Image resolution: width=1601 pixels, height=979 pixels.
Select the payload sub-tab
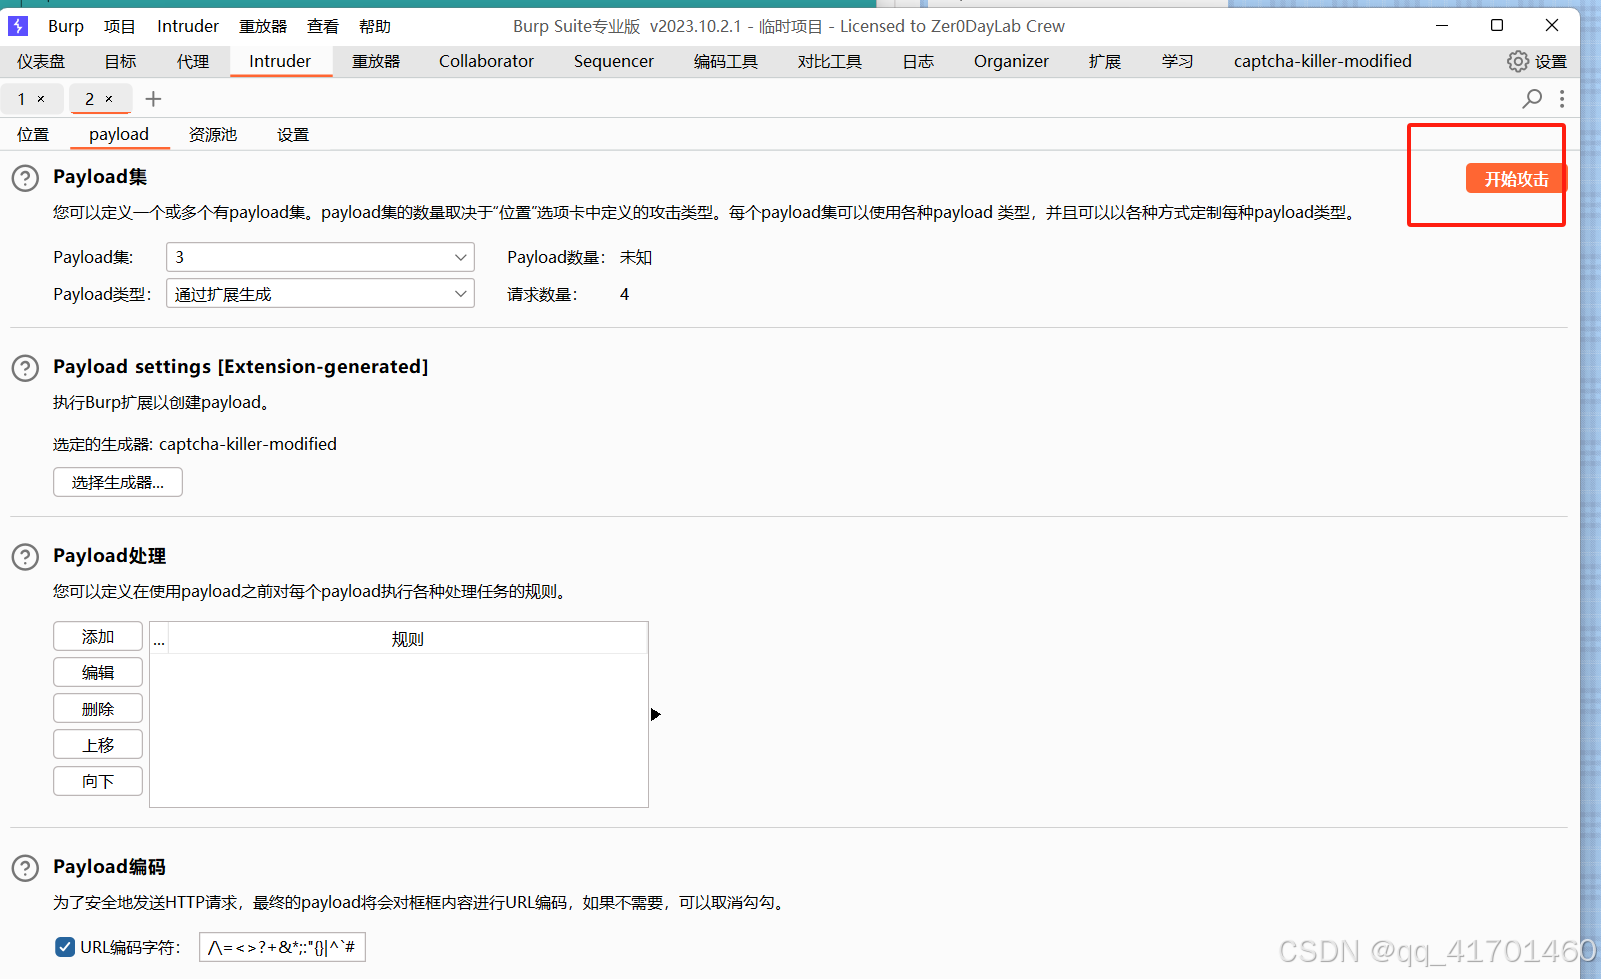click(x=119, y=135)
